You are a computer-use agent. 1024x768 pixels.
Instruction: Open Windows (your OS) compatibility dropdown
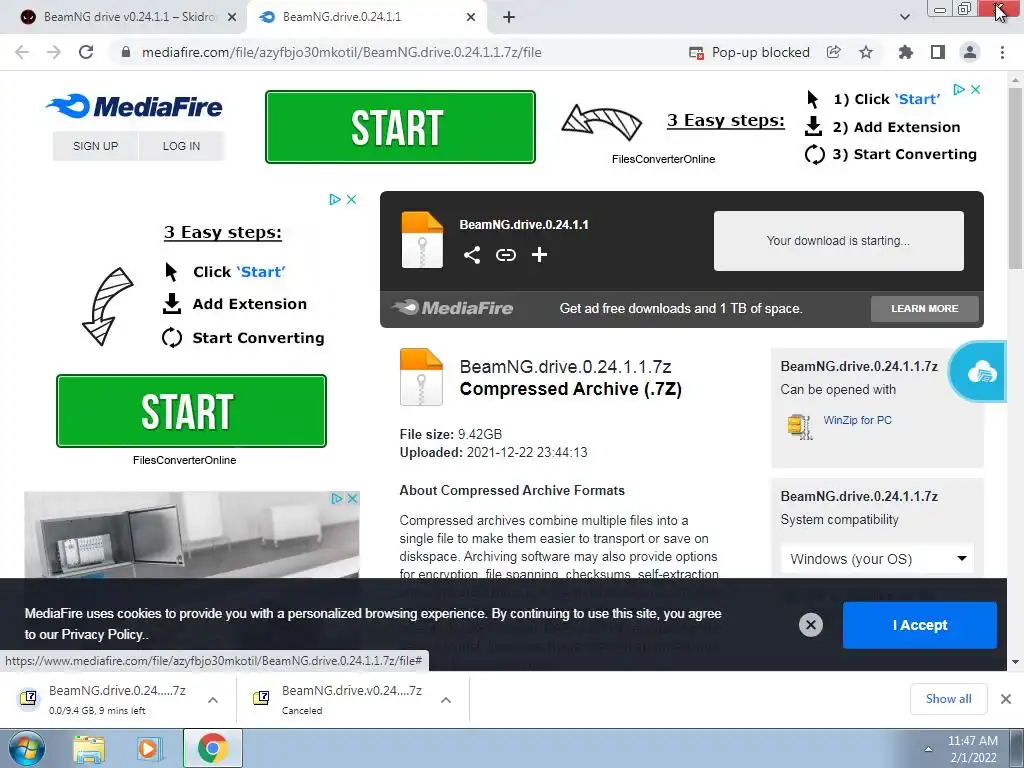tap(877, 559)
